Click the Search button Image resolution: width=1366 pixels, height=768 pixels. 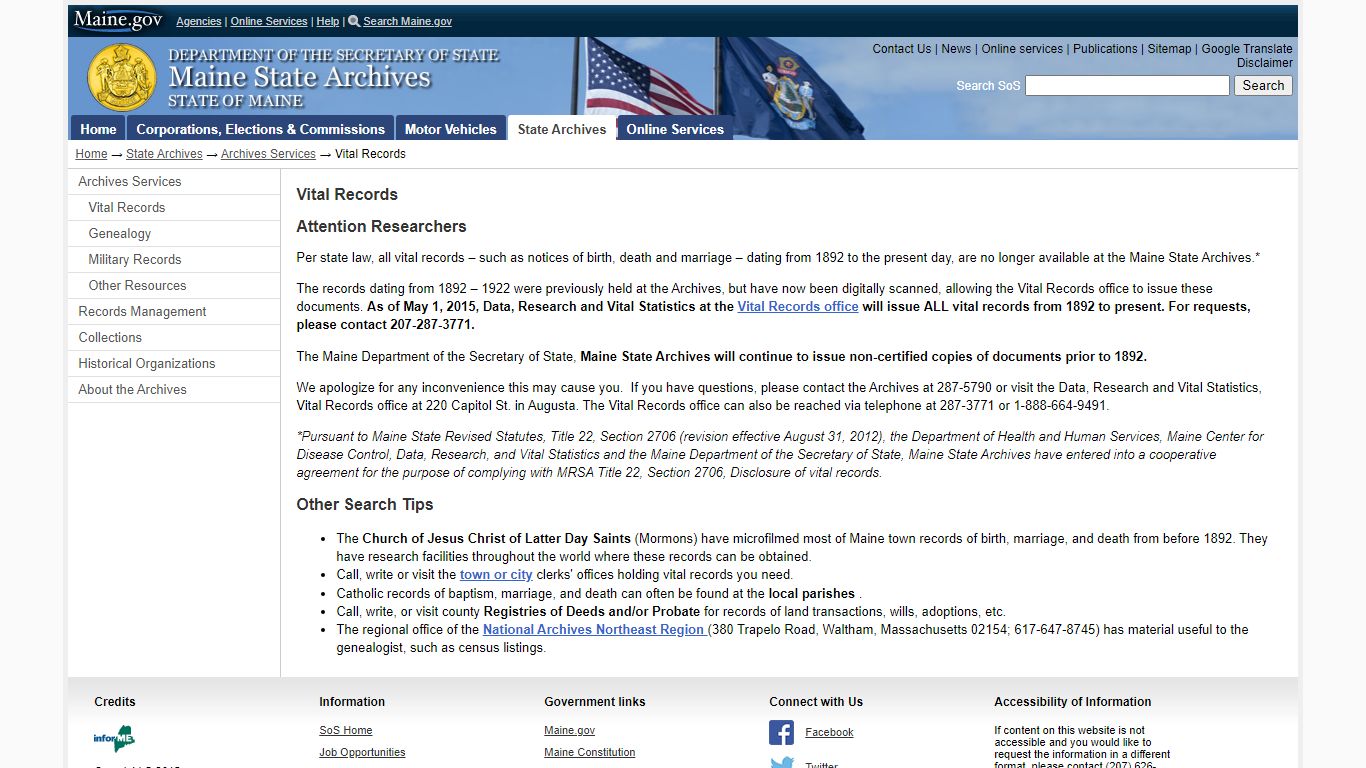coord(1263,86)
